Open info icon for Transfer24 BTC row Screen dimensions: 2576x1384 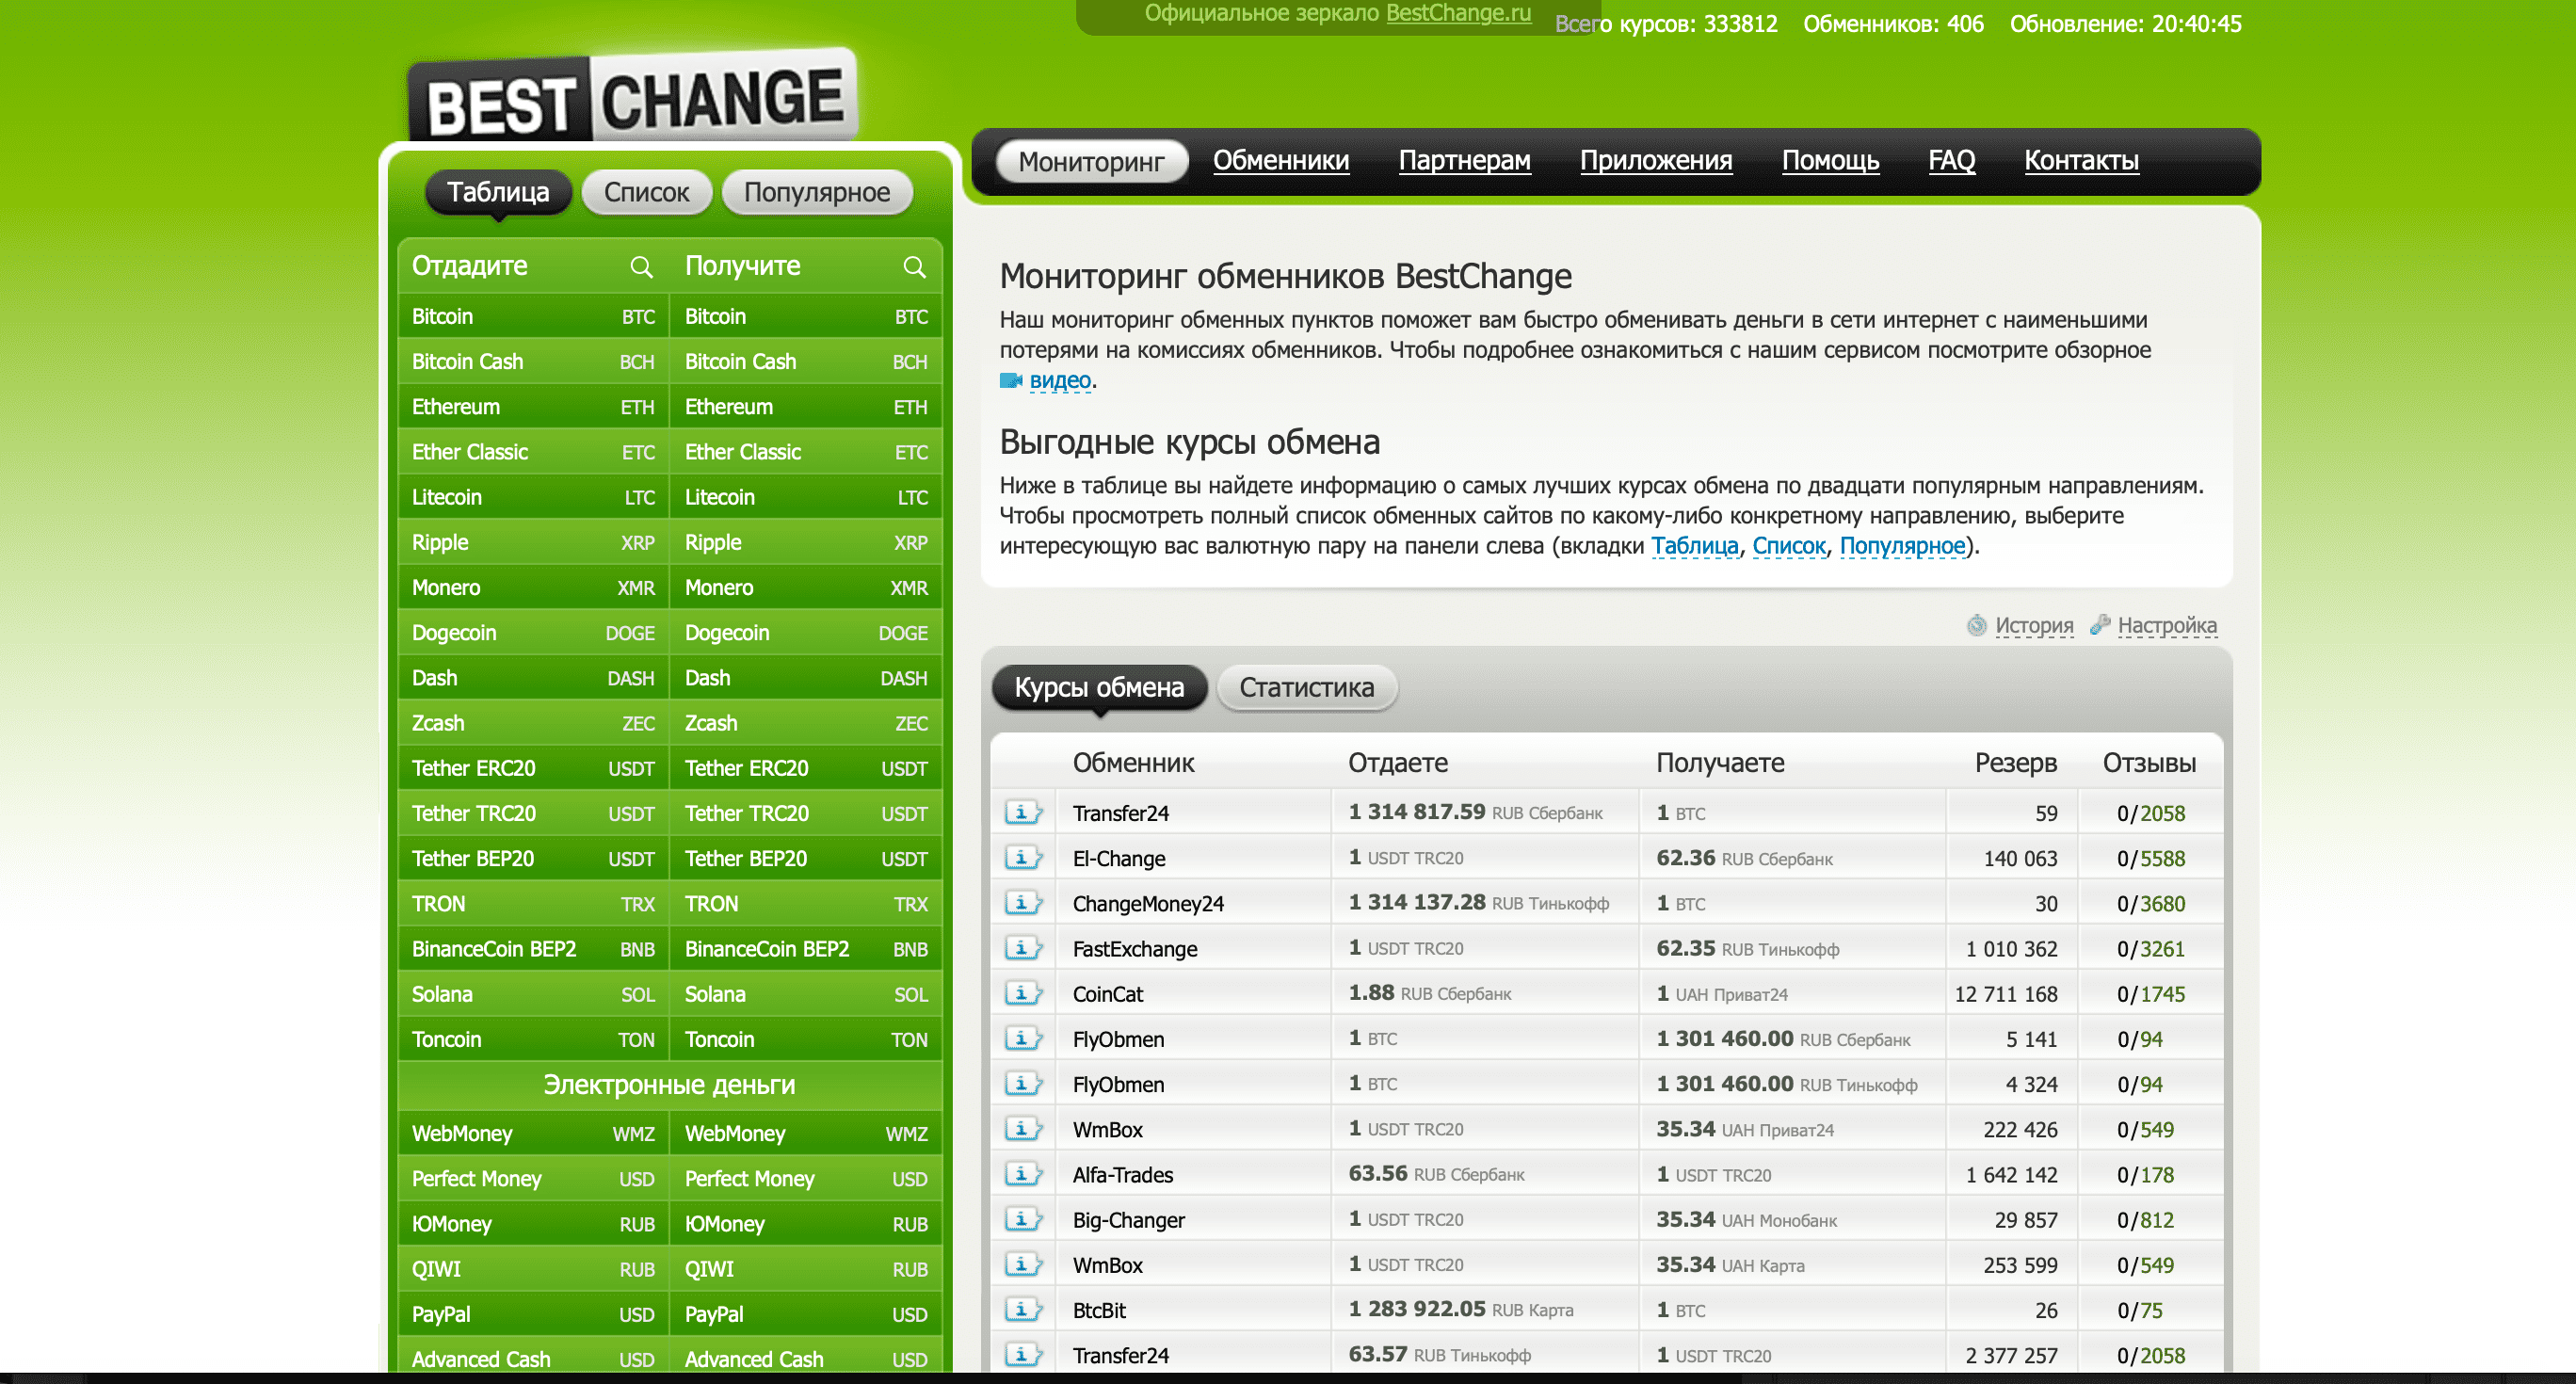point(1022,813)
